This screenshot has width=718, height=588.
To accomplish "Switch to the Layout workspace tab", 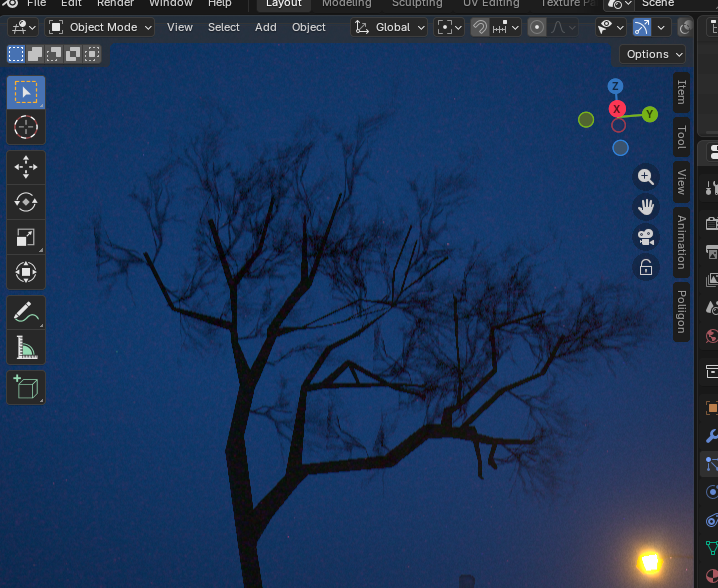I will pos(283,4).
